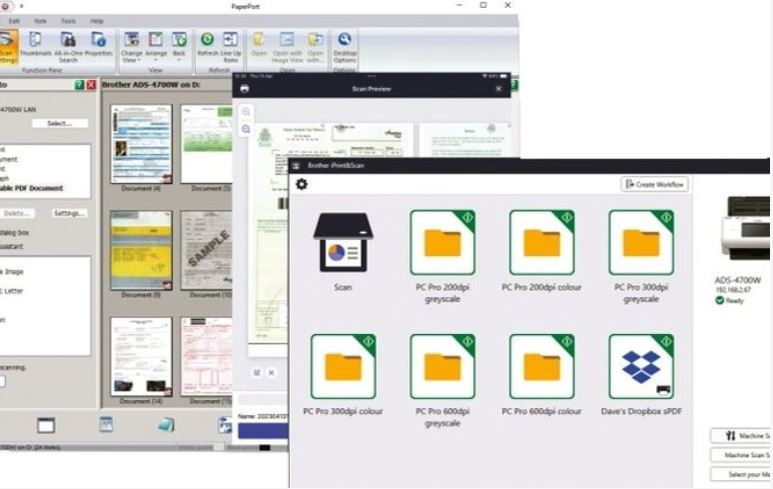Select Document (4) thumbnail in PaperPort
The height and width of the screenshot is (489, 773).
pyautogui.click(x=141, y=143)
